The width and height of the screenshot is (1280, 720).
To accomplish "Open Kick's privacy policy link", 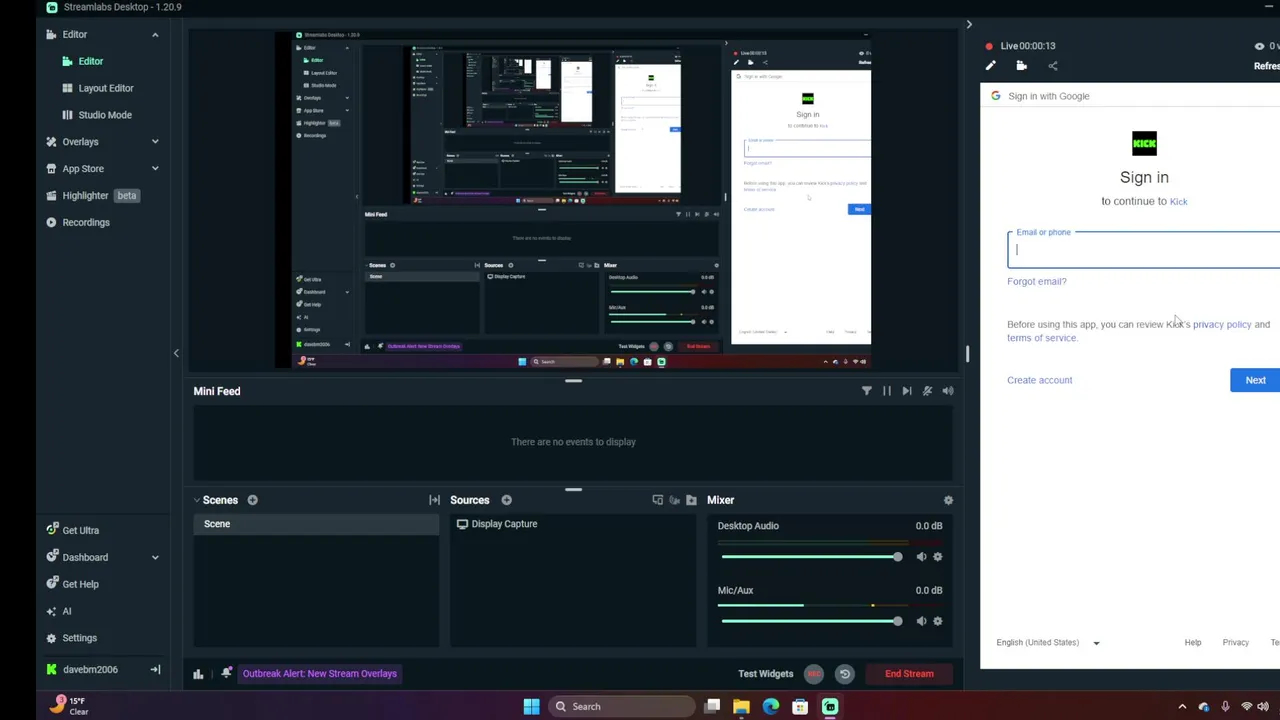I will [1221, 324].
